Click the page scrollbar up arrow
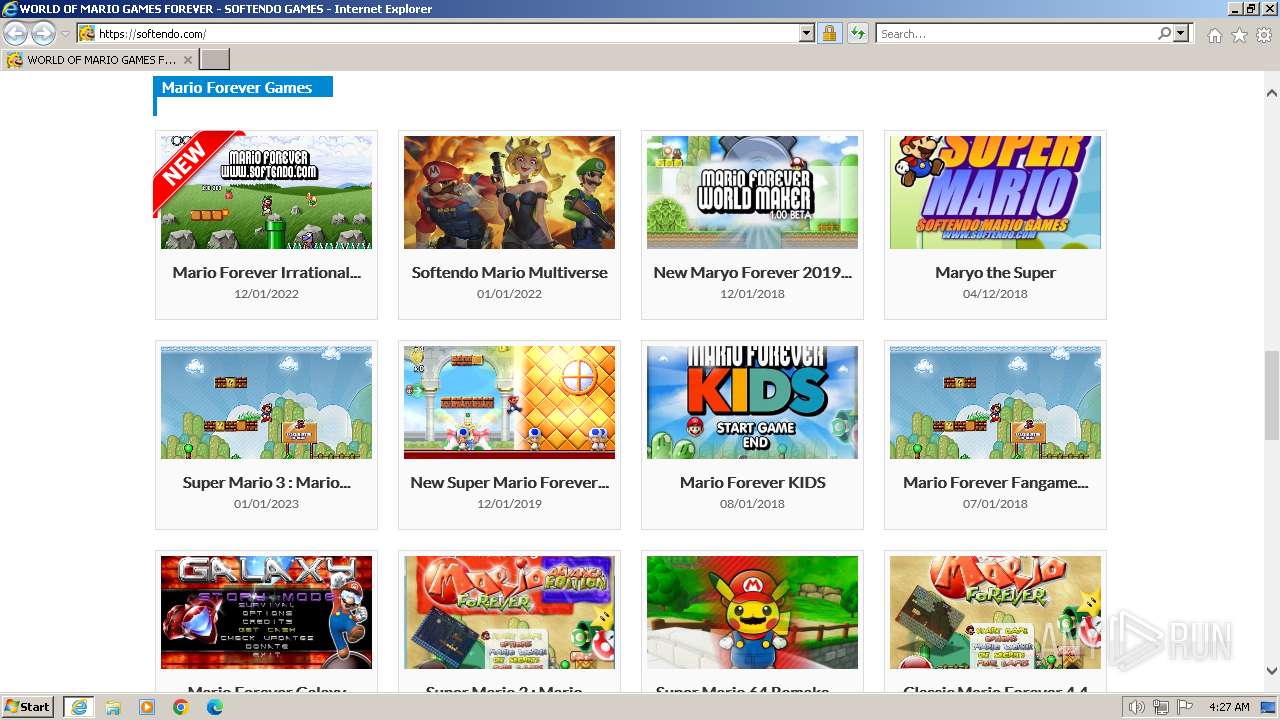The width and height of the screenshot is (1280, 720). (1271, 93)
